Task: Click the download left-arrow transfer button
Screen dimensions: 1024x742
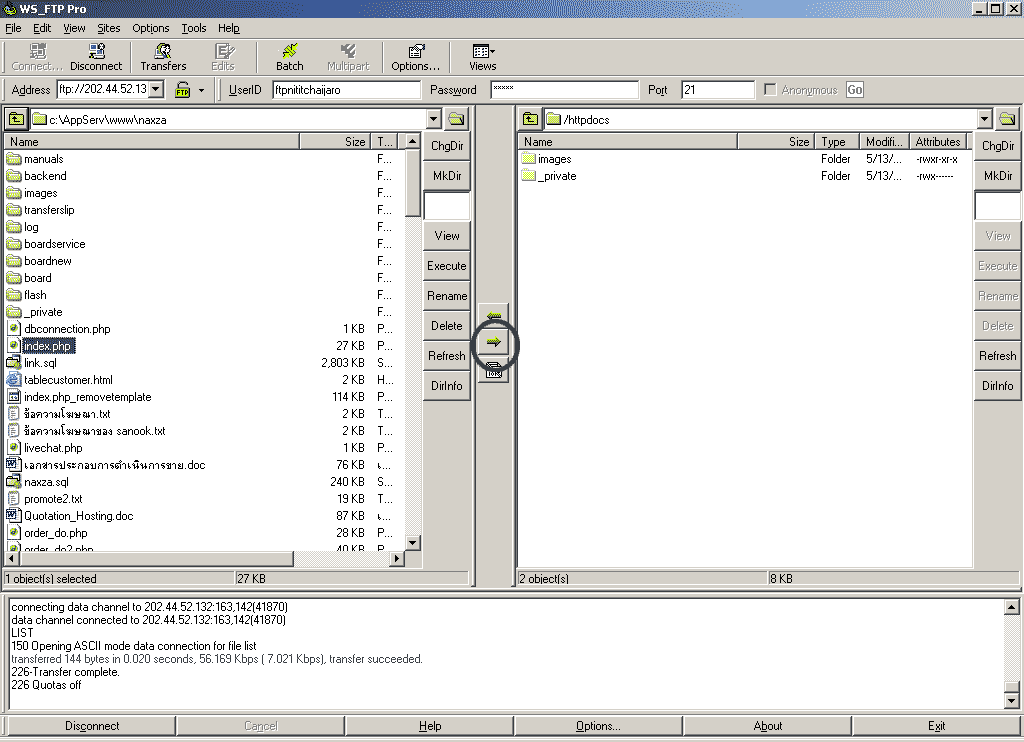Action: [x=494, y=316]
